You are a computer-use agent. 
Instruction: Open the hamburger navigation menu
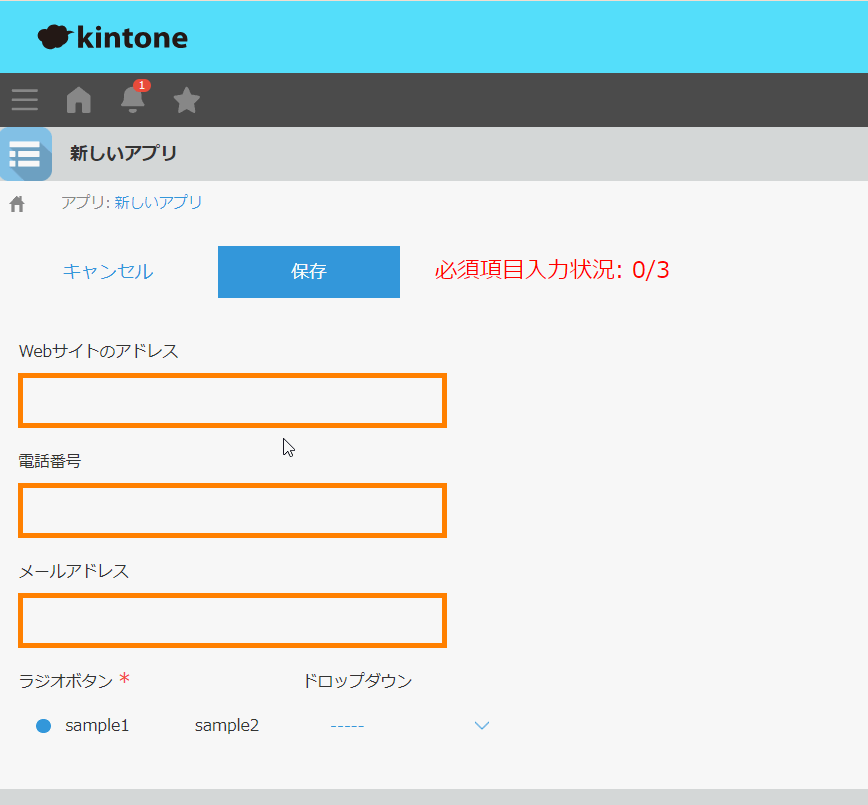[x=25, y=100]
